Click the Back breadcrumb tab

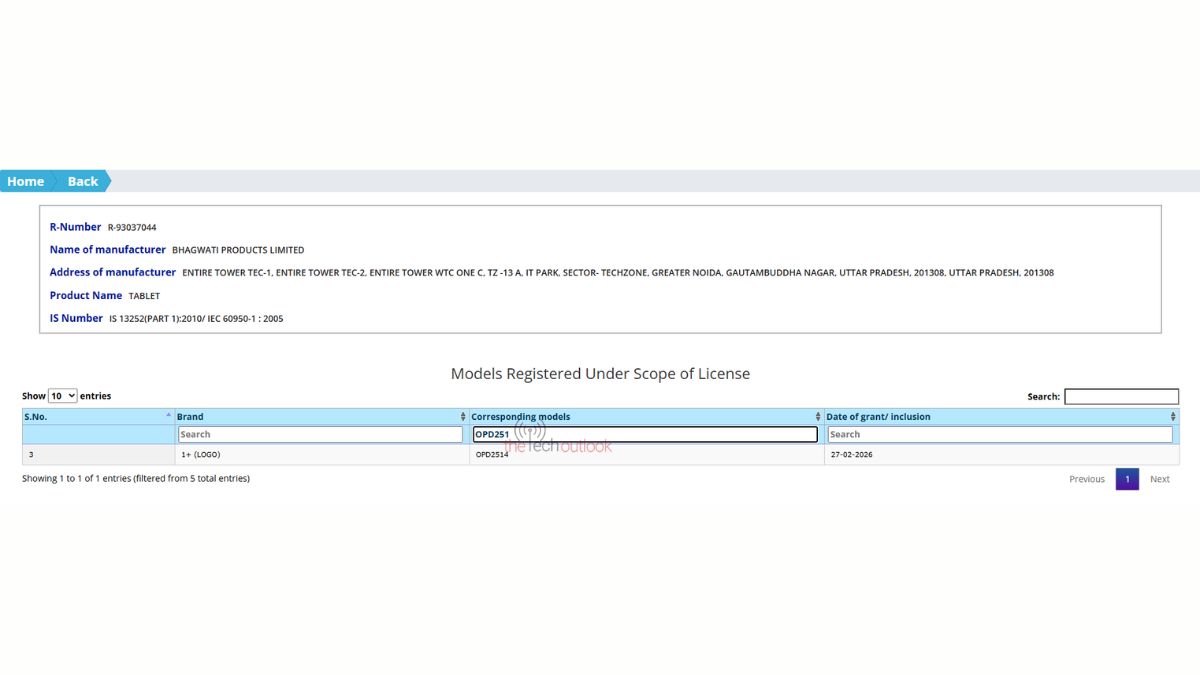tap(83, 181)
